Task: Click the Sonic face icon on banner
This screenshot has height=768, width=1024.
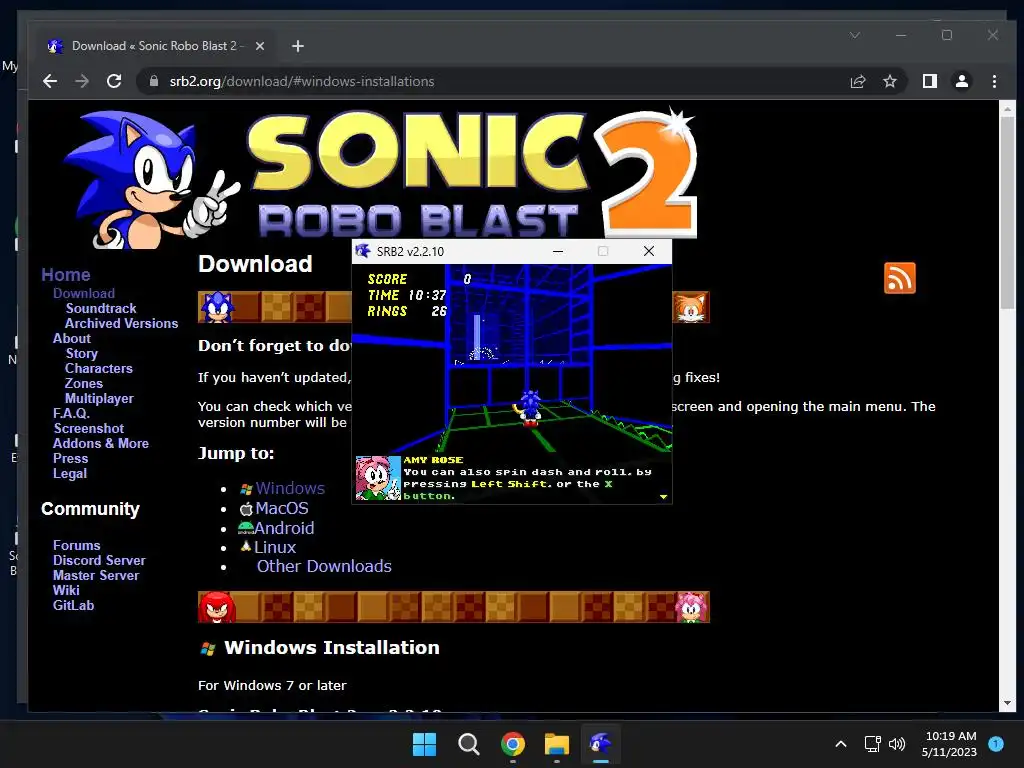Action: point(217,307)
